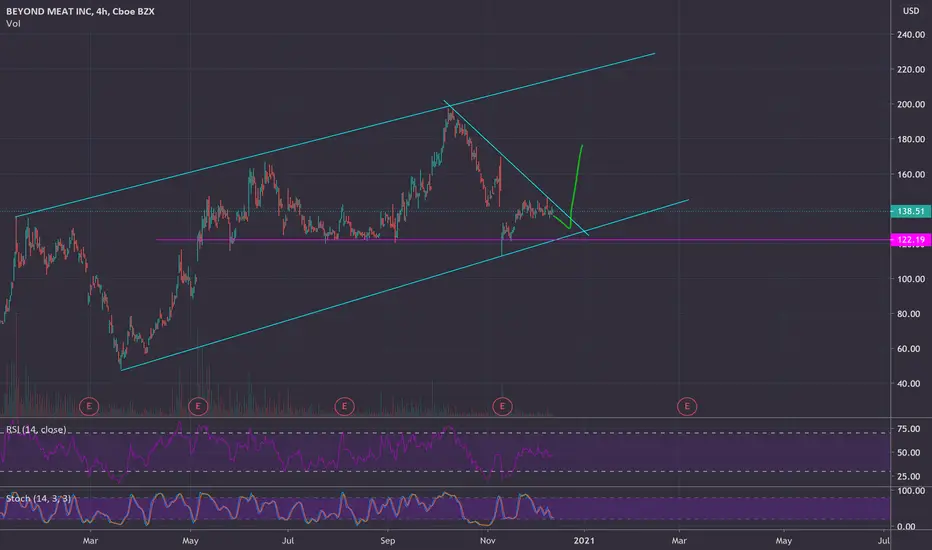Click the BEYOND MEAT INC symbol title
The width and height of the screenshot is (932, 550).
(x=80, y=11)
